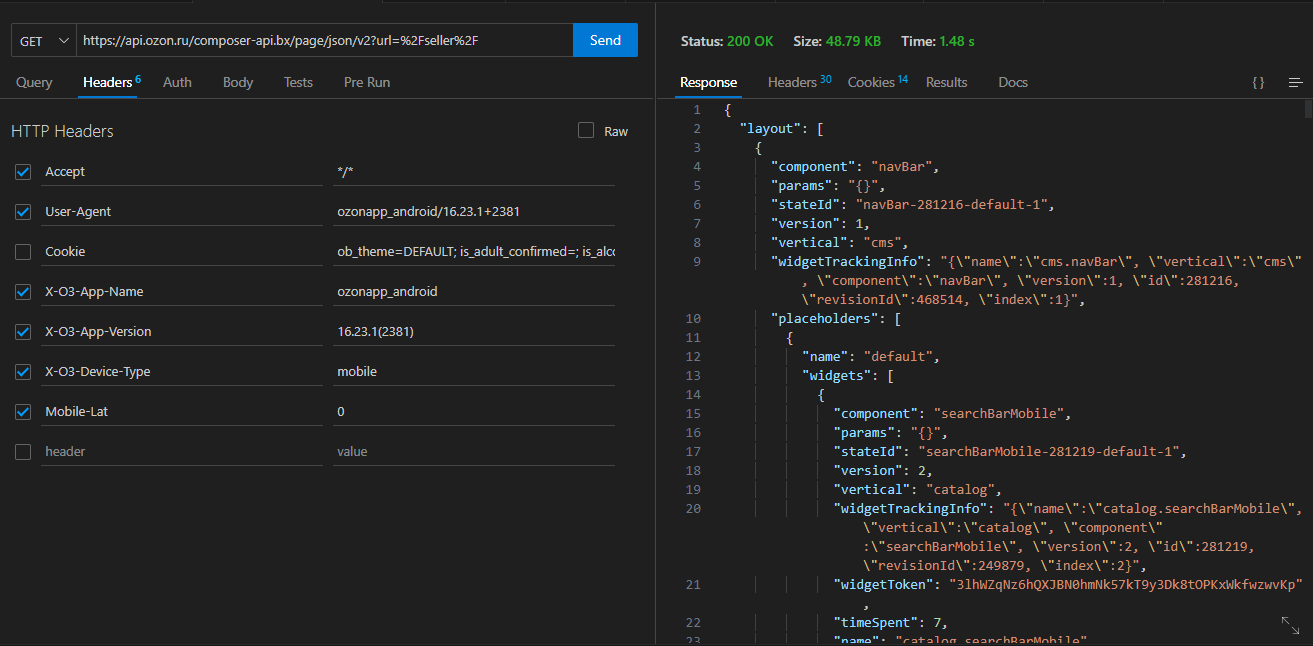Viewport: 1313px width, 646px height.
Task: Click the curly braces format icon
Action: coord(1258,83)
